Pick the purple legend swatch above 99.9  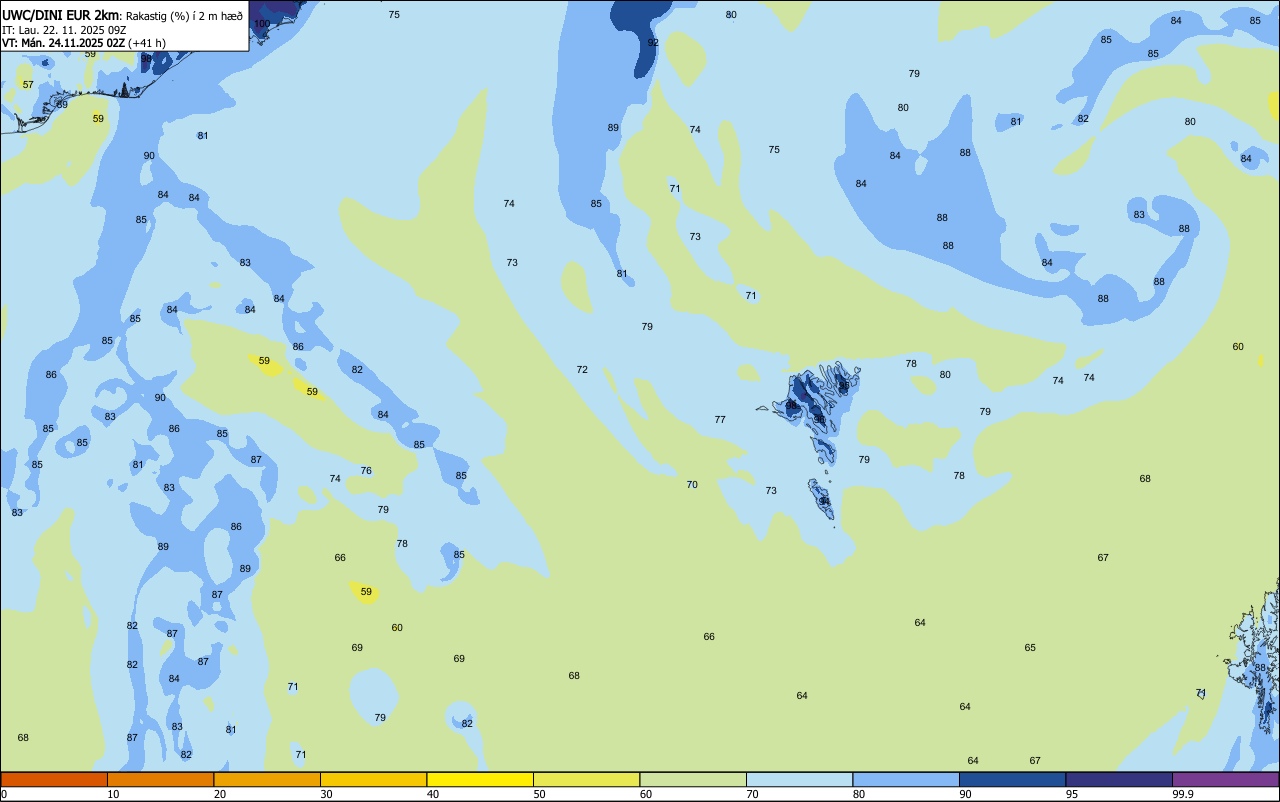pyautogui.click(x=1225, y=779)
